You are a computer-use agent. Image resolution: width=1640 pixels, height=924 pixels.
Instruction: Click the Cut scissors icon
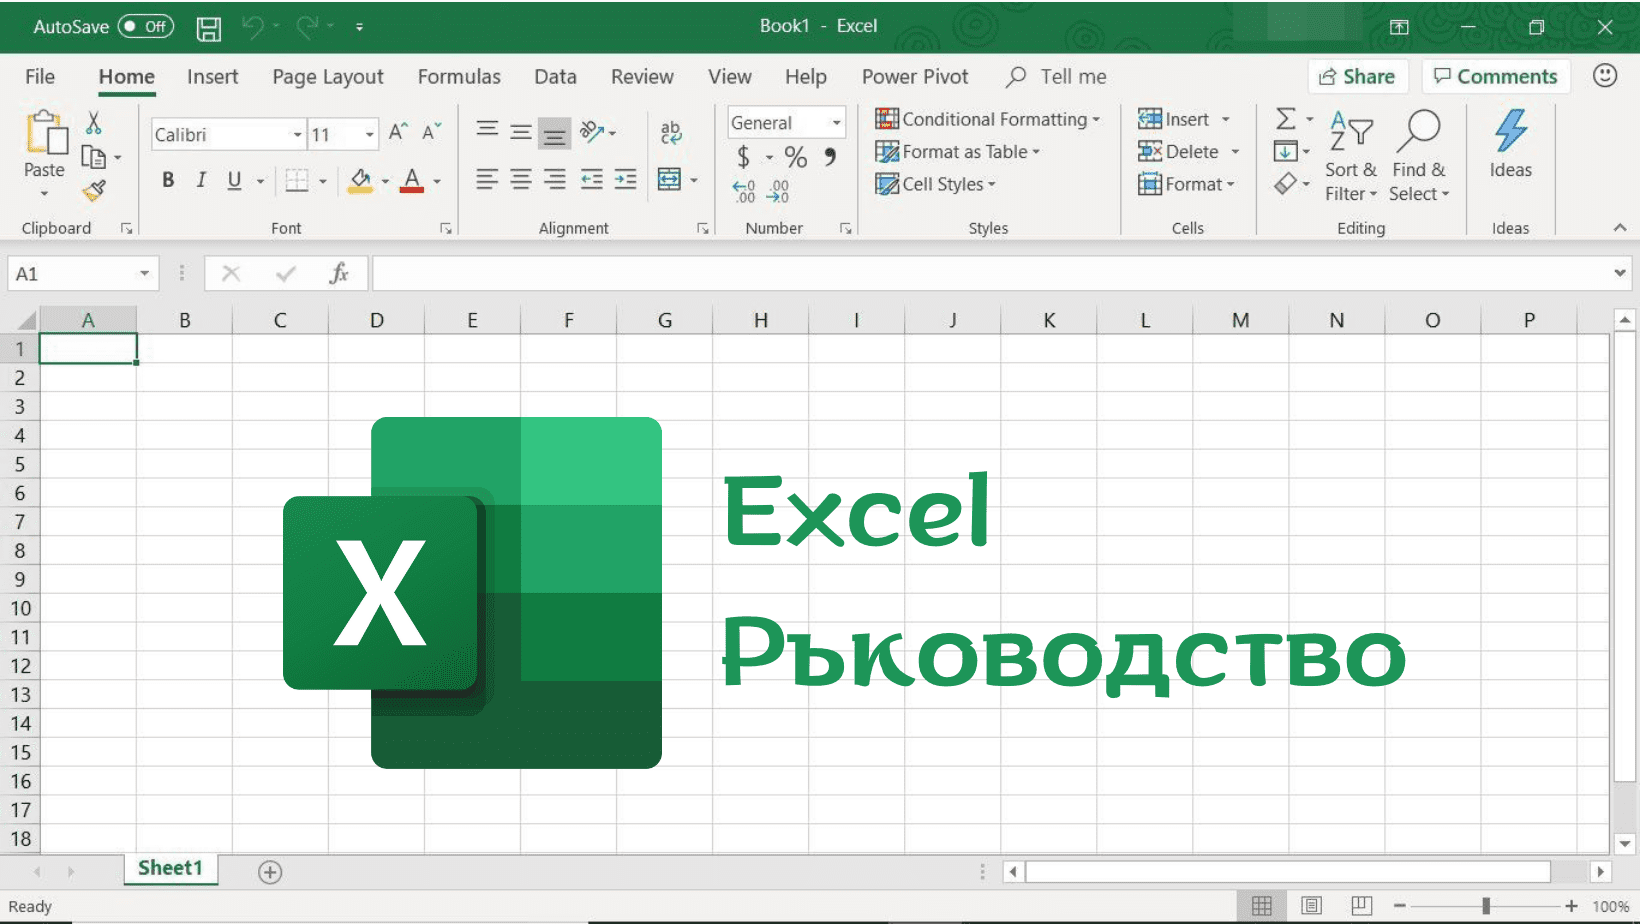93,123
